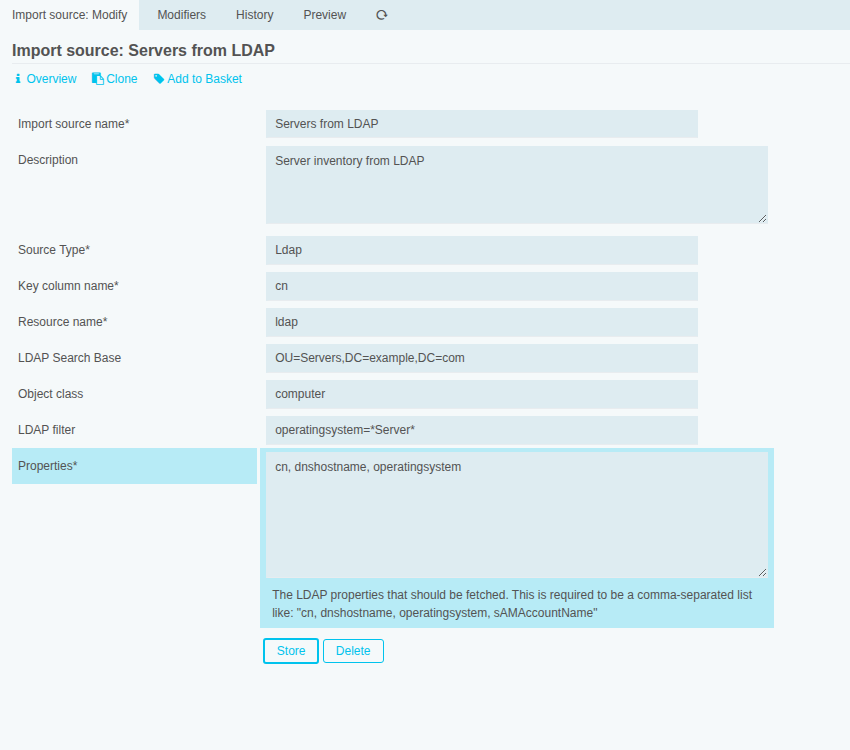The image size is (850, 750).
Task: Click the 'Object class' label
Action: (50, 394)
